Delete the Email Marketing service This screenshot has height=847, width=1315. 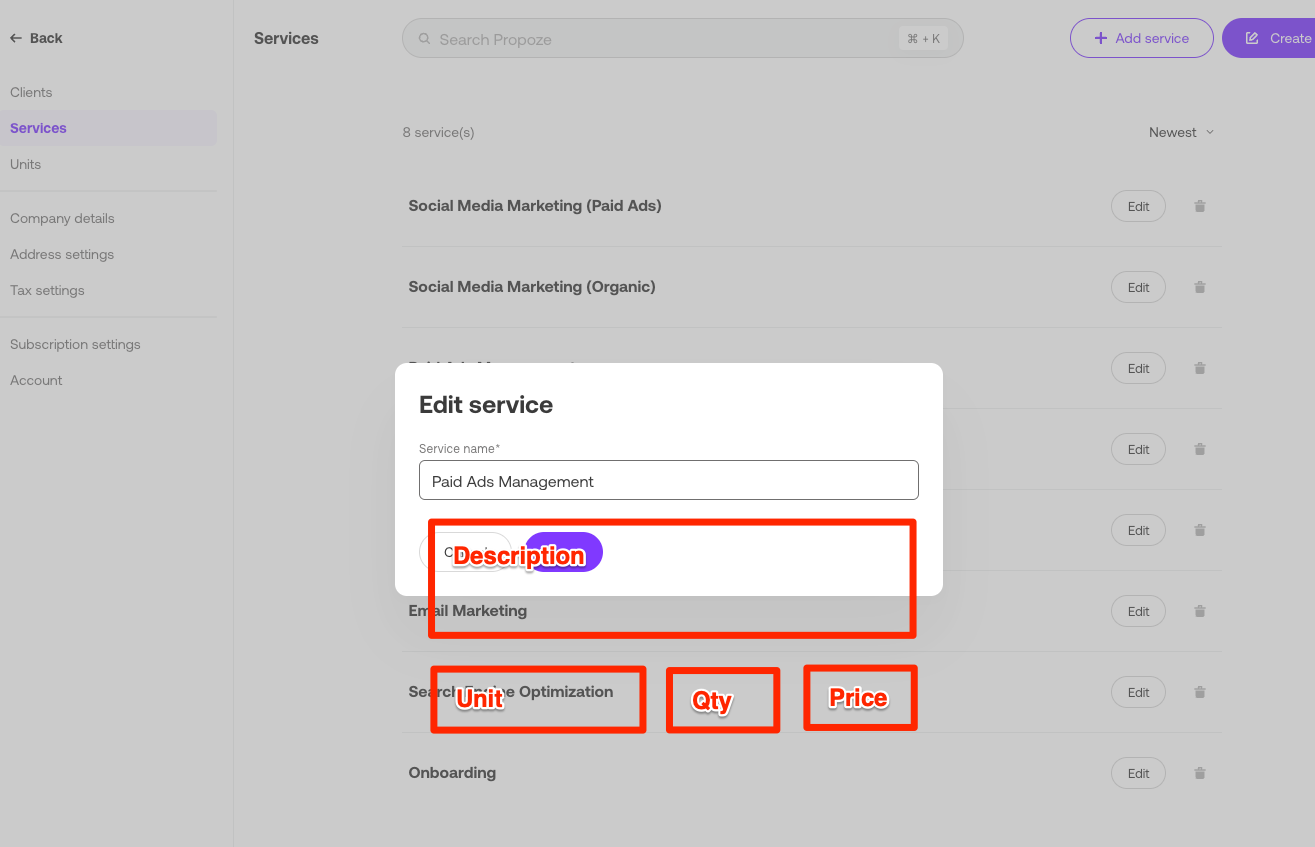coord(1200,611)
